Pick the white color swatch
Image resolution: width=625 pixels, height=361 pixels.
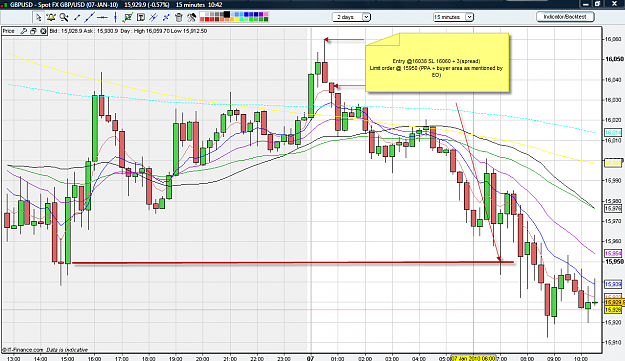[202, 15]
